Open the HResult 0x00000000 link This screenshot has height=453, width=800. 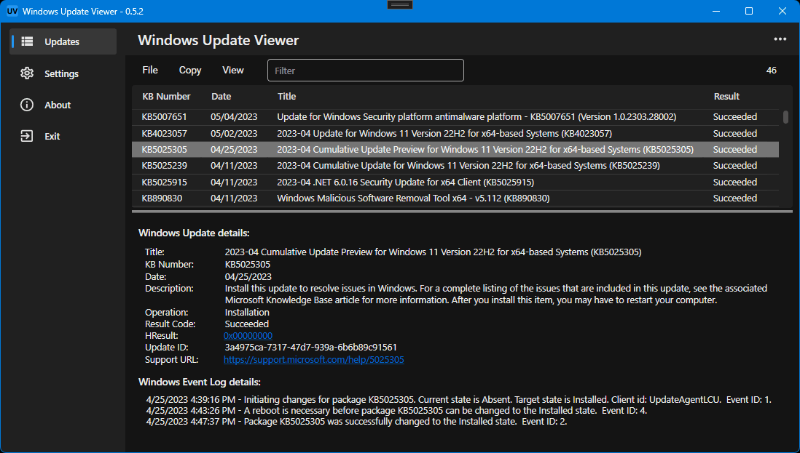pyautogui.click(x=248, y=336)
